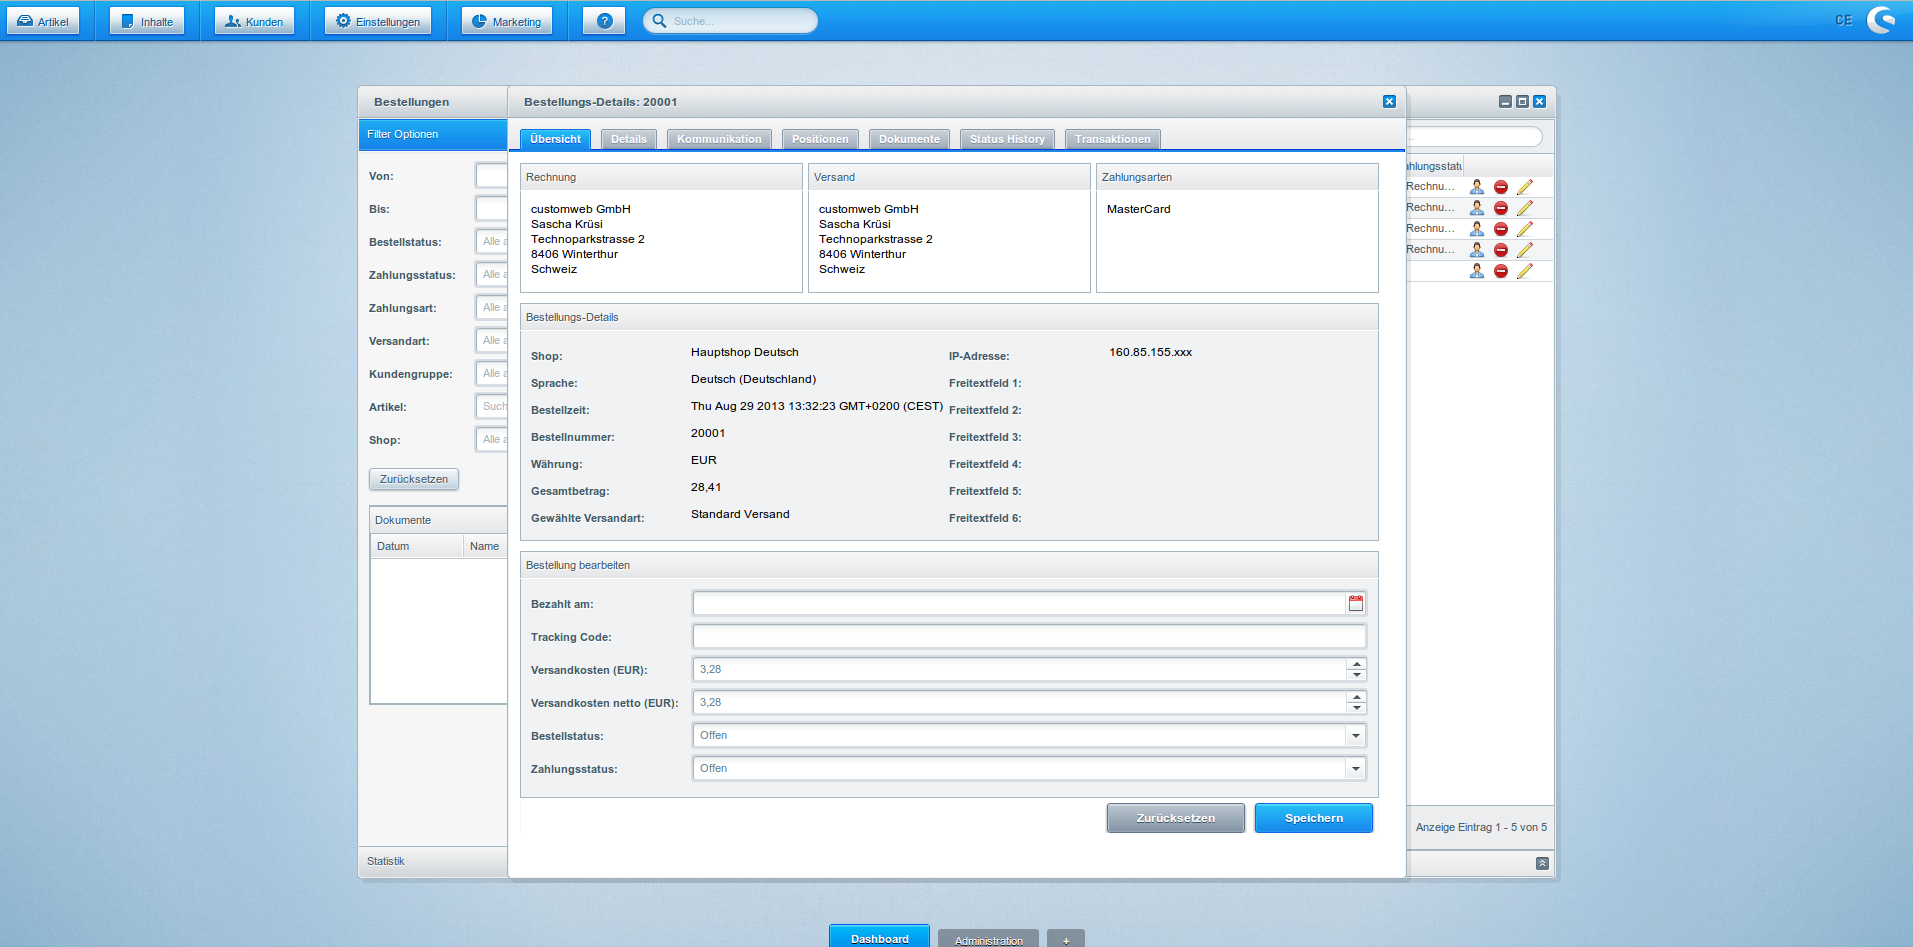
Task: Close the Bestellungs-Details window
Action: 1388,102
